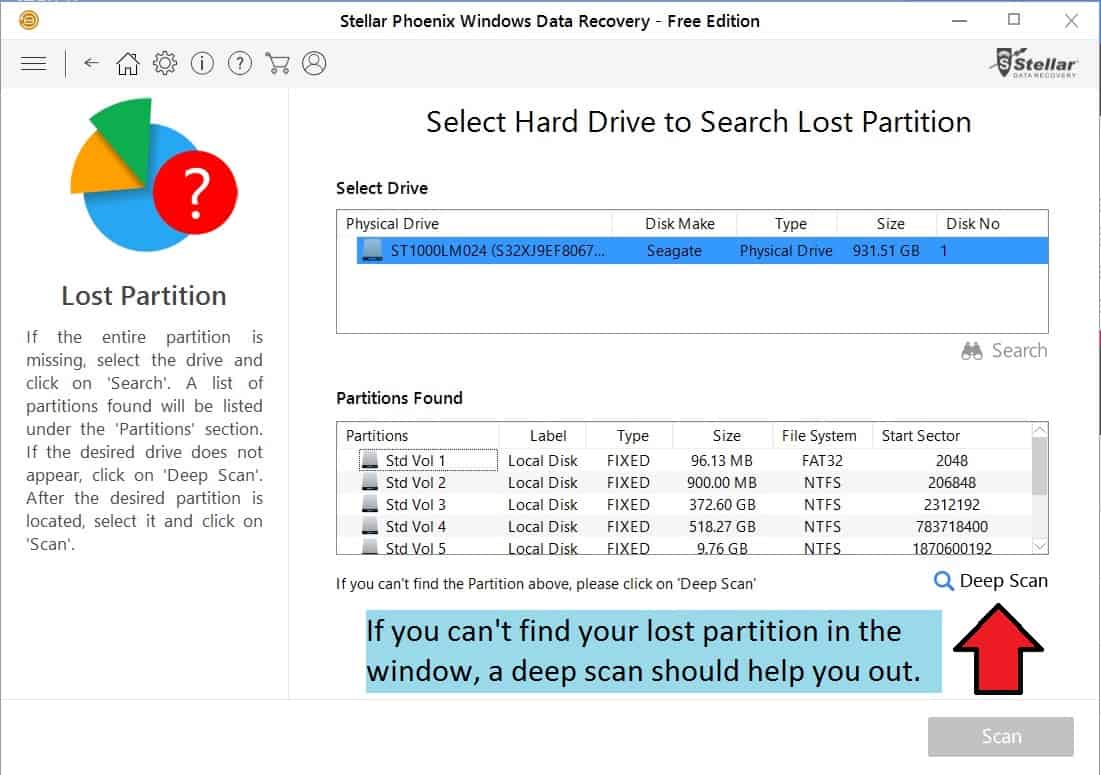1101x775 pixels.
Task: Open the information icon
Action: [202, 64]
